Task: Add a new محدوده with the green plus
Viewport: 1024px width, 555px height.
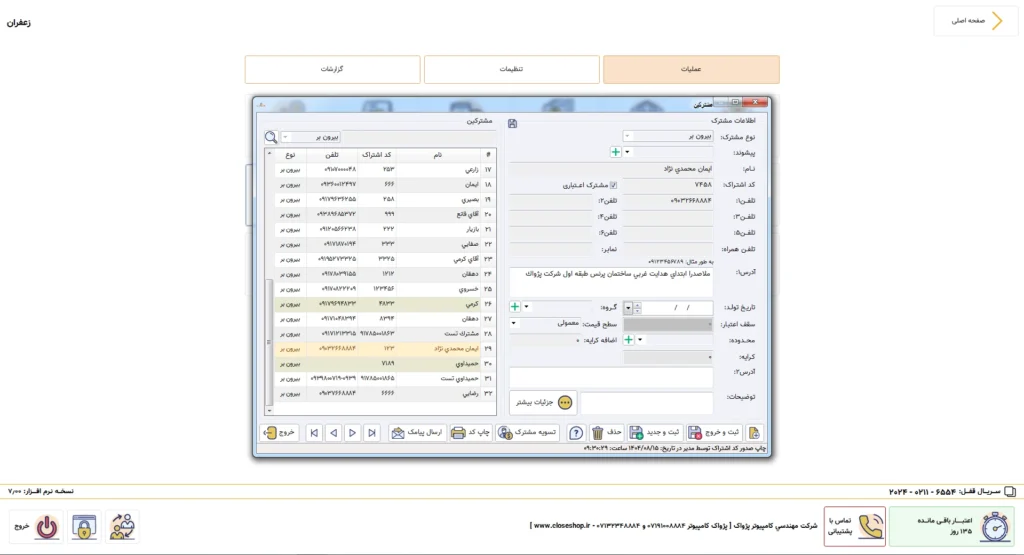Action: click(x=628, y=340)
